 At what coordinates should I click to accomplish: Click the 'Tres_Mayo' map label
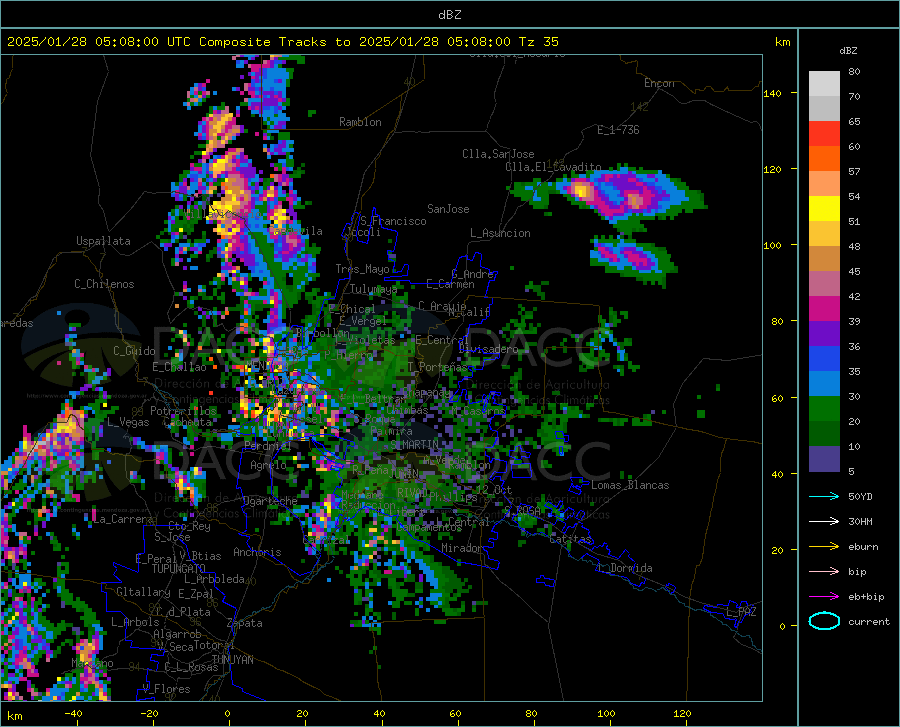(x=362, y=269)
